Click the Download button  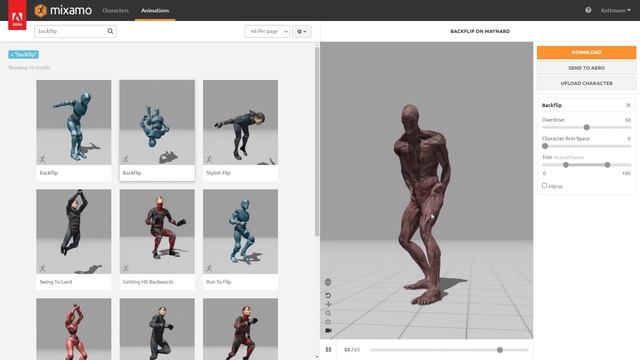pos(586,52)
